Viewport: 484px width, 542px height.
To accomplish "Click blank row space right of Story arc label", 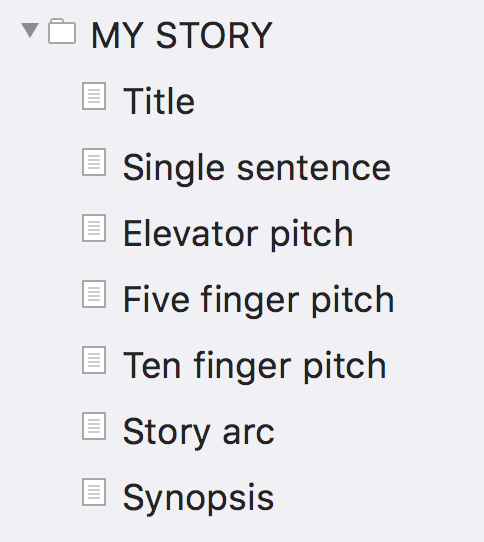I will [380, 432].
